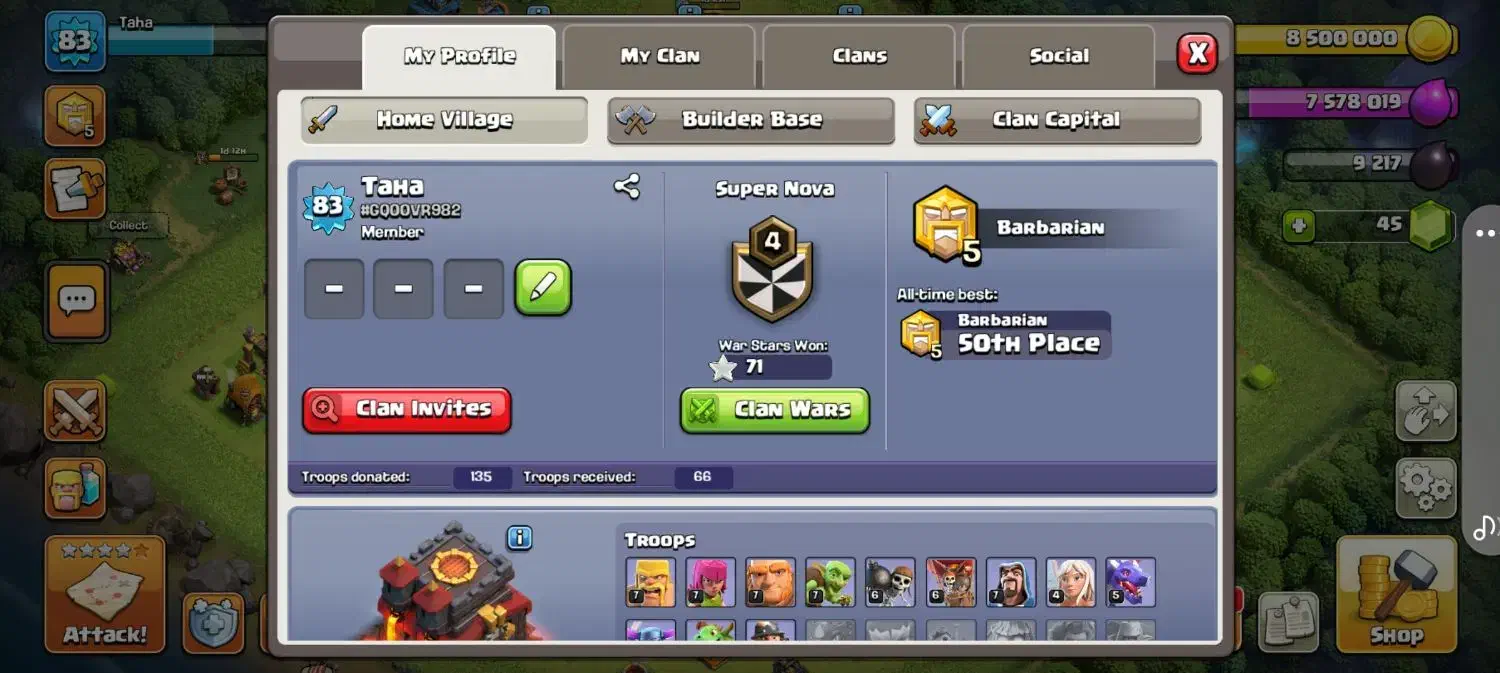Click the red Clan Invites button

(407, 410)
